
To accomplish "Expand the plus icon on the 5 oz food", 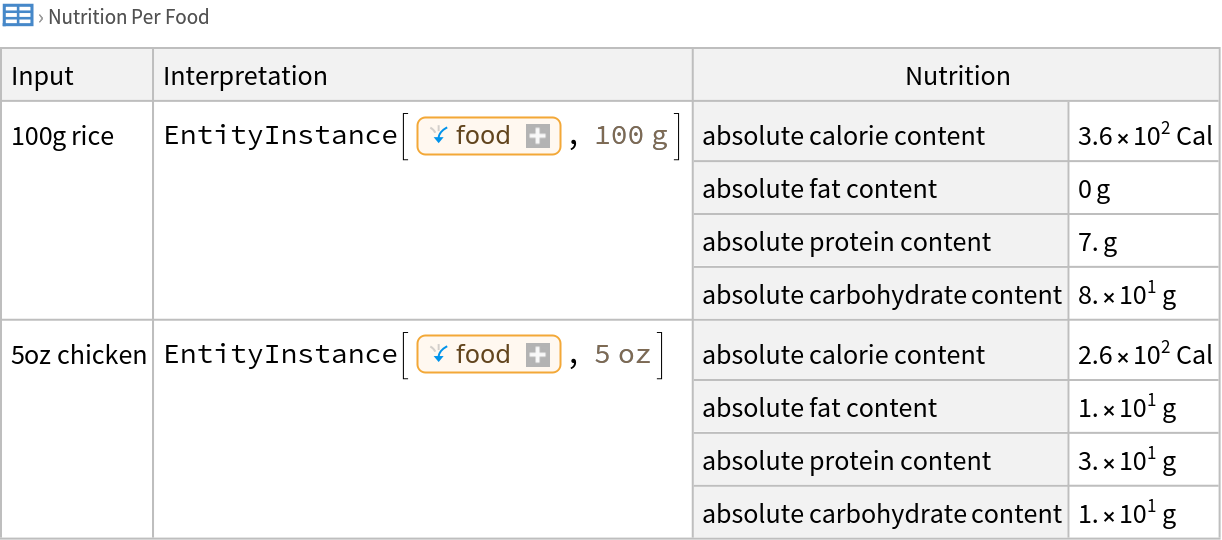I will pyautogui.click(x=538, y=356).
